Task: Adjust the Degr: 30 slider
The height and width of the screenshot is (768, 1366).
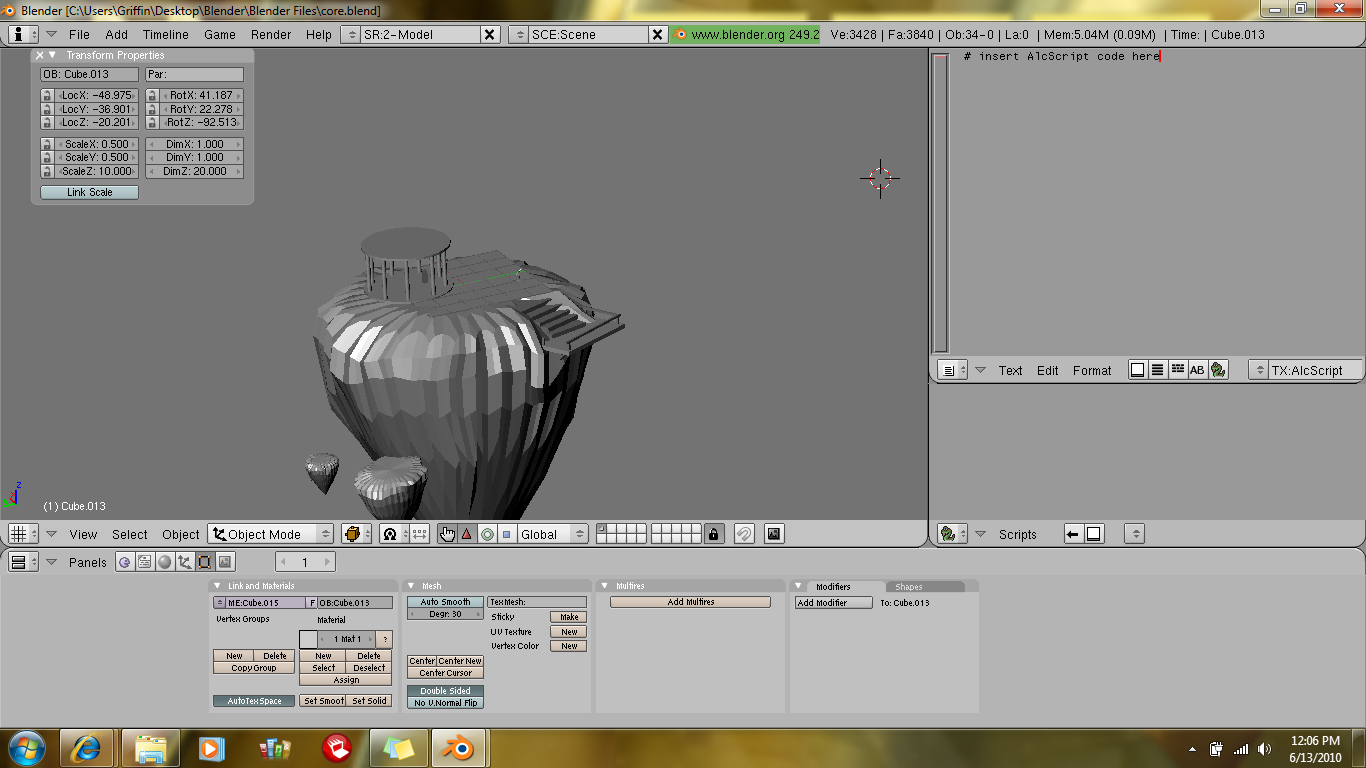Action: point(445,614)
